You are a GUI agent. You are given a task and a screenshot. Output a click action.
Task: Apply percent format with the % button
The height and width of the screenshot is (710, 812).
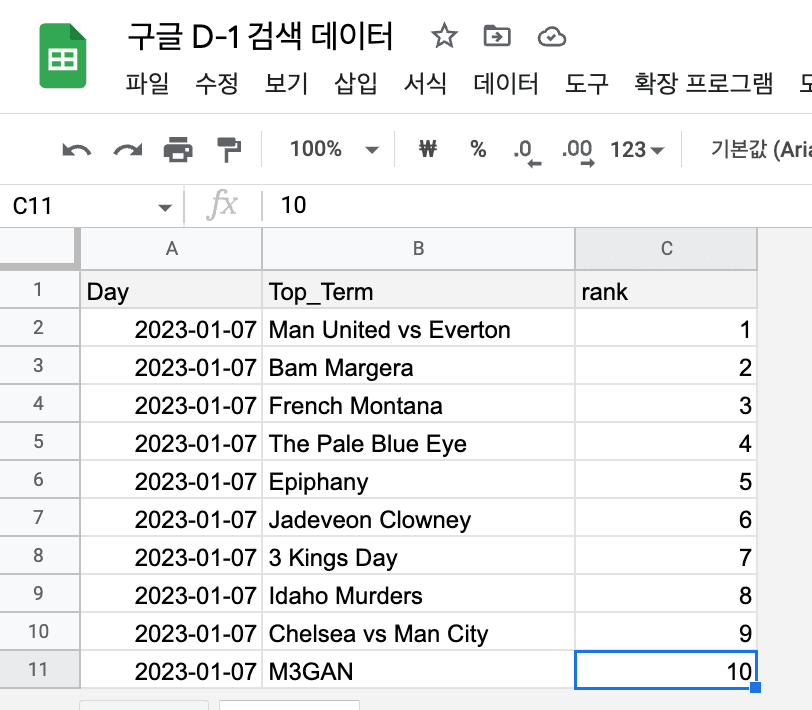coord(478,149)
